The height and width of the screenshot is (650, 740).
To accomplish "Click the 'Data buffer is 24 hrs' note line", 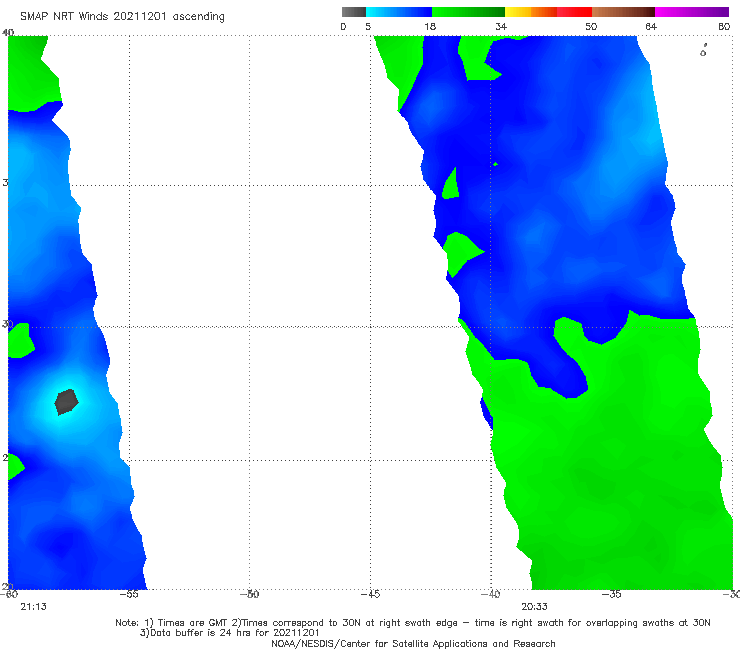I will click(230, 633).
